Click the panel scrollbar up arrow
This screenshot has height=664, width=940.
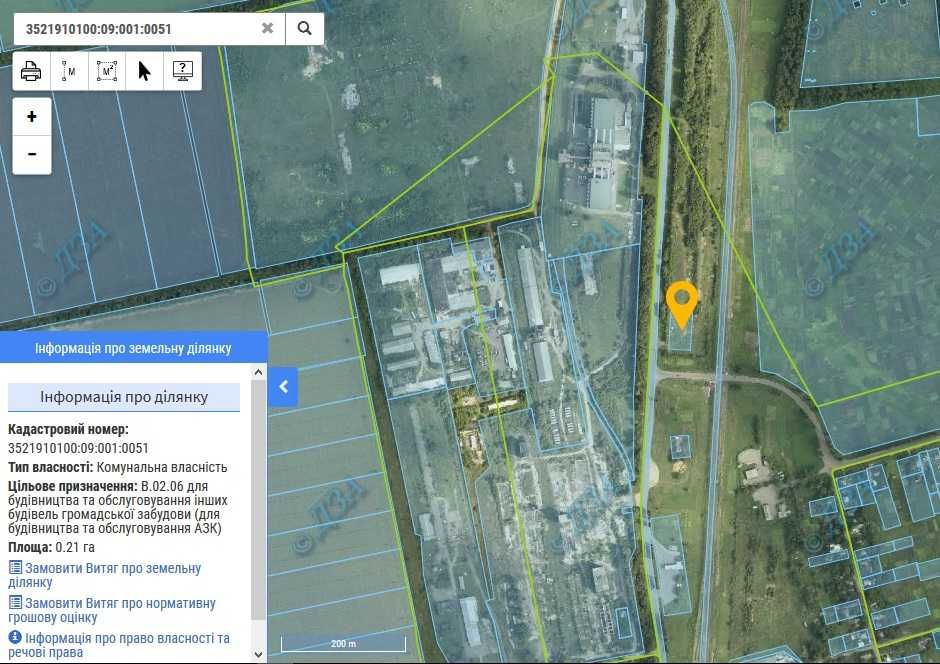pos(258,372)
